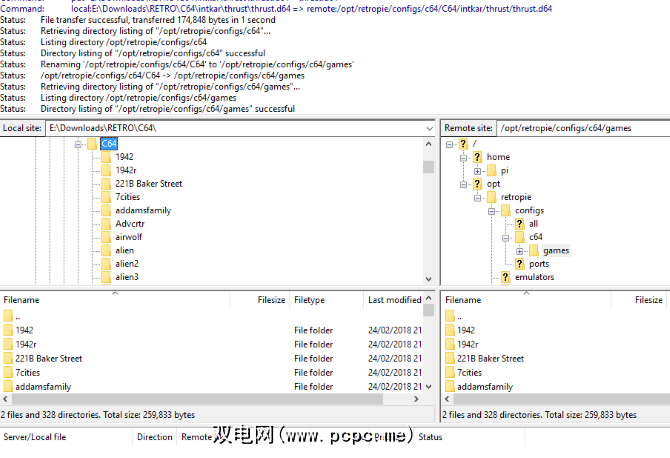670x458 pixels.
Task: Select airwolf folder in local tree
Action: tap(129, 237)
